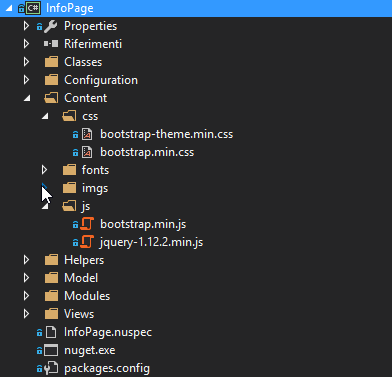
Task: Select the Modules folder label
Action: 87,296
